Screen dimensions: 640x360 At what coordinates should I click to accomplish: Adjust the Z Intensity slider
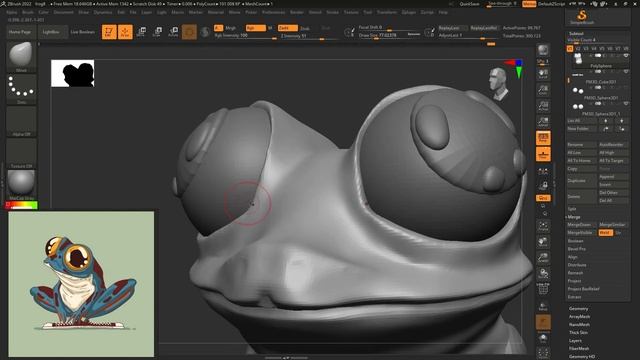pos(309,36)
